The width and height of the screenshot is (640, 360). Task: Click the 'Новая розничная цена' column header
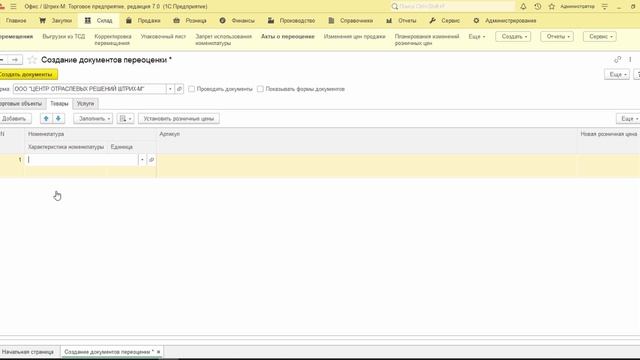(609, 134)
